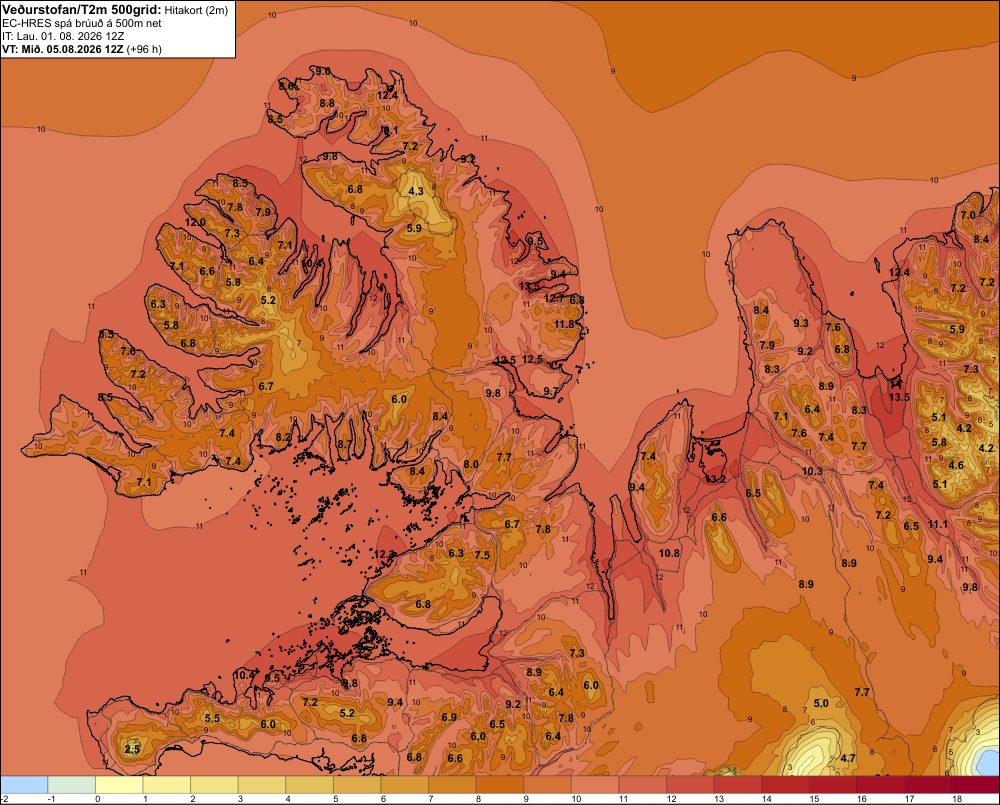Click the title text Veðurstofan/T2m 500grid
Viewport: 1000px width, 805px height.
pos(82,9)
